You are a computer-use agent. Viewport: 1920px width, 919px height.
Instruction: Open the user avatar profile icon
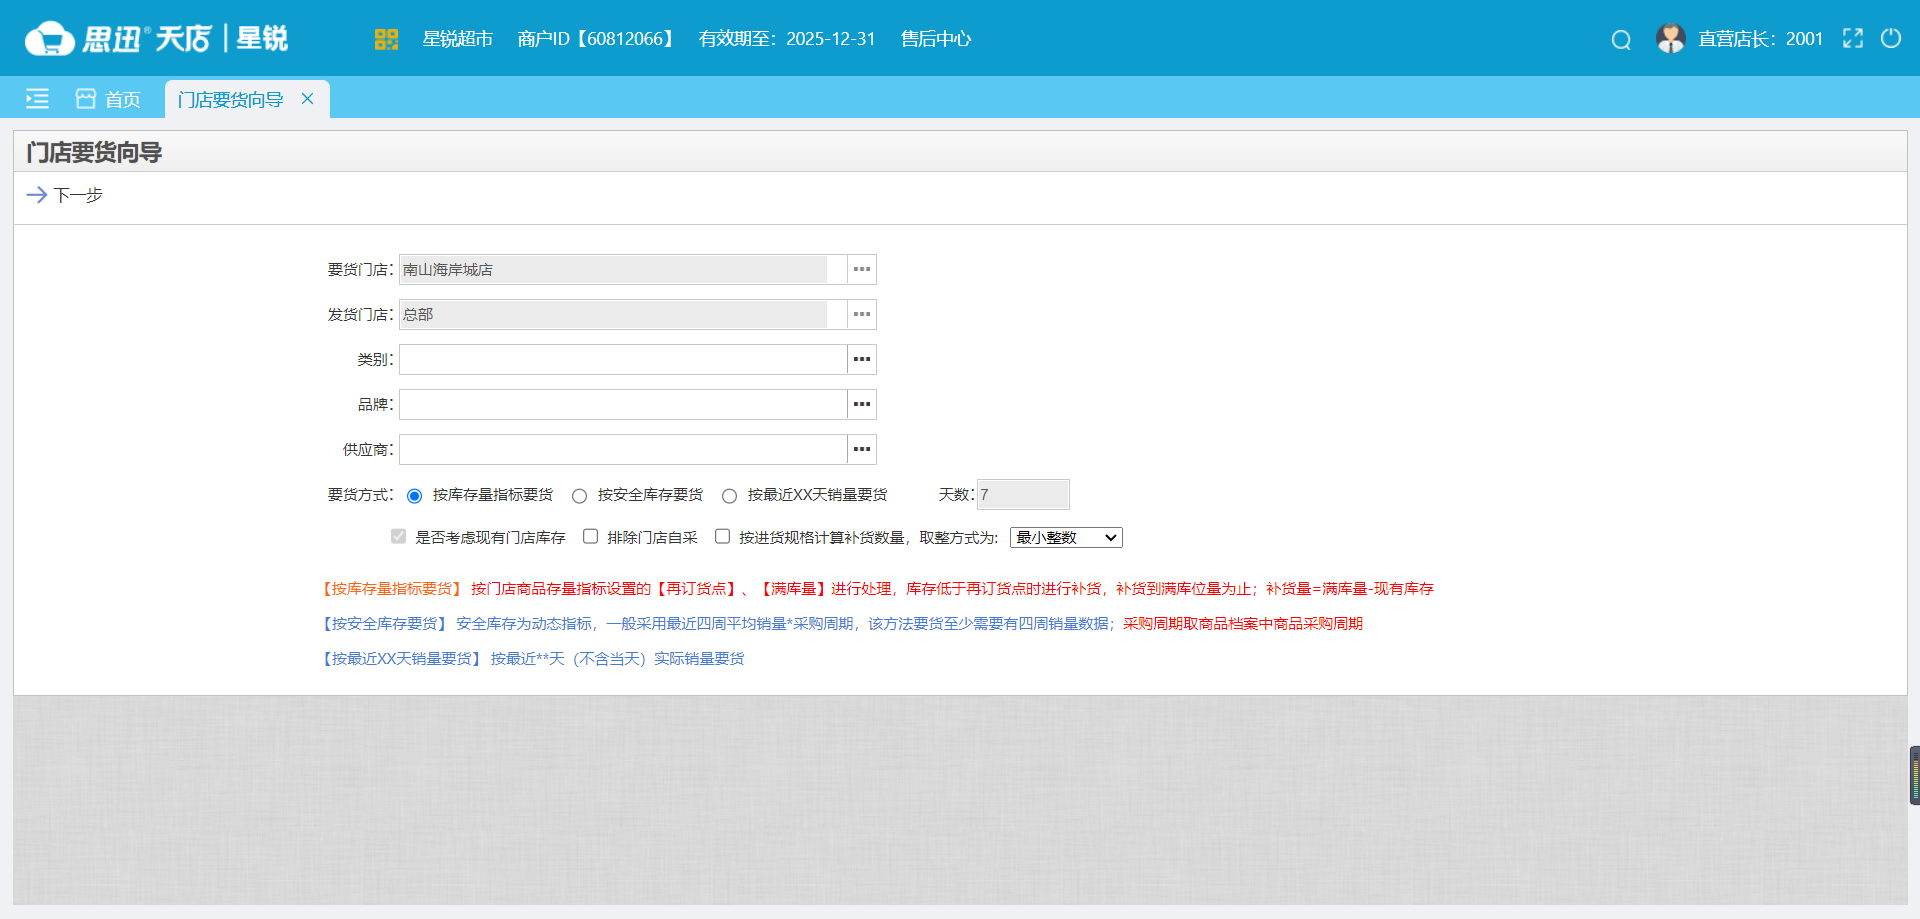(1671, 38)
